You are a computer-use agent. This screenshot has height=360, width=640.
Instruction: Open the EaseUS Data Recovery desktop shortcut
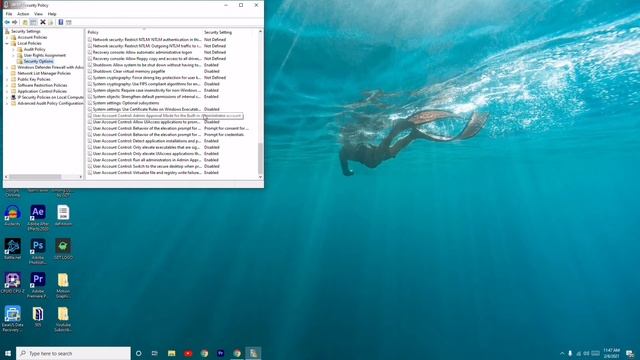click(x=13, y=318)
